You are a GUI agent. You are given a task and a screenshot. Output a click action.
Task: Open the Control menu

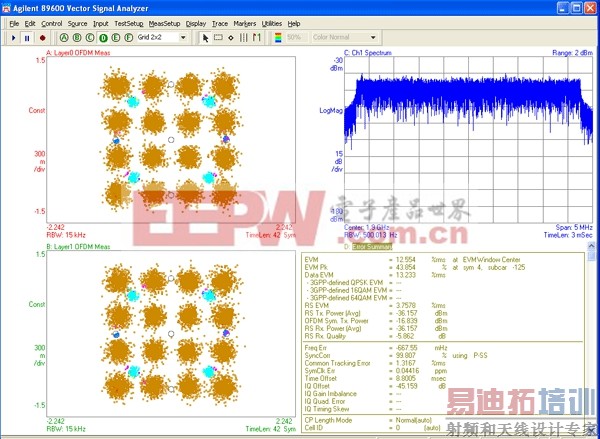click(x=52, y=24)
